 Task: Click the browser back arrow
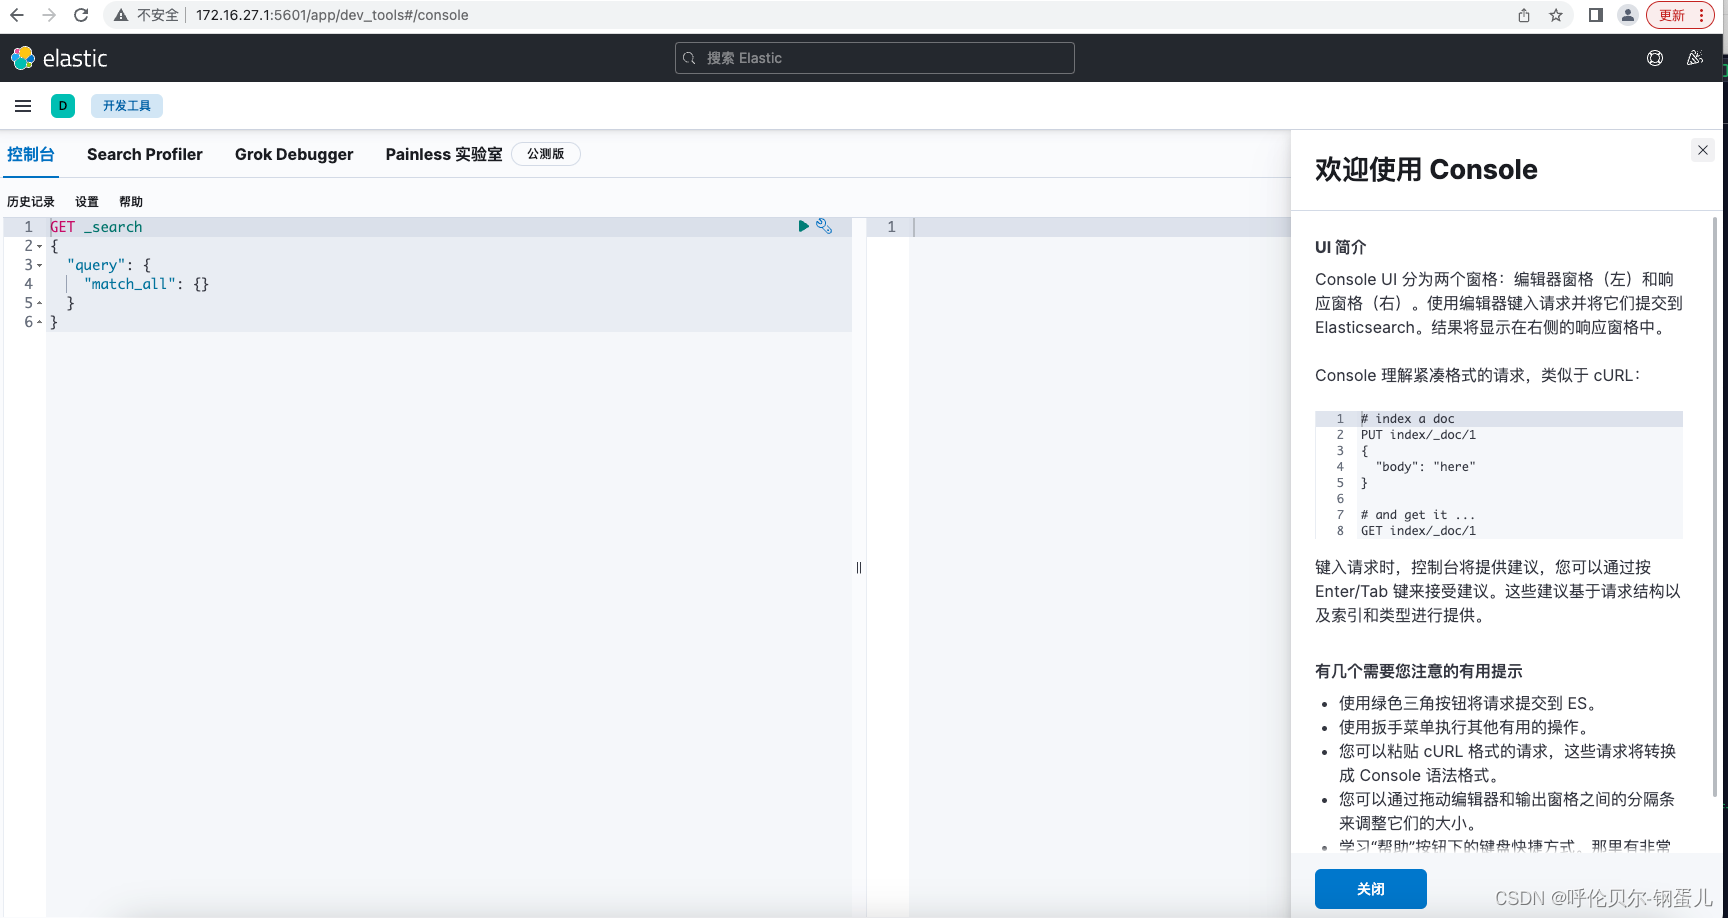coord(17,15)
